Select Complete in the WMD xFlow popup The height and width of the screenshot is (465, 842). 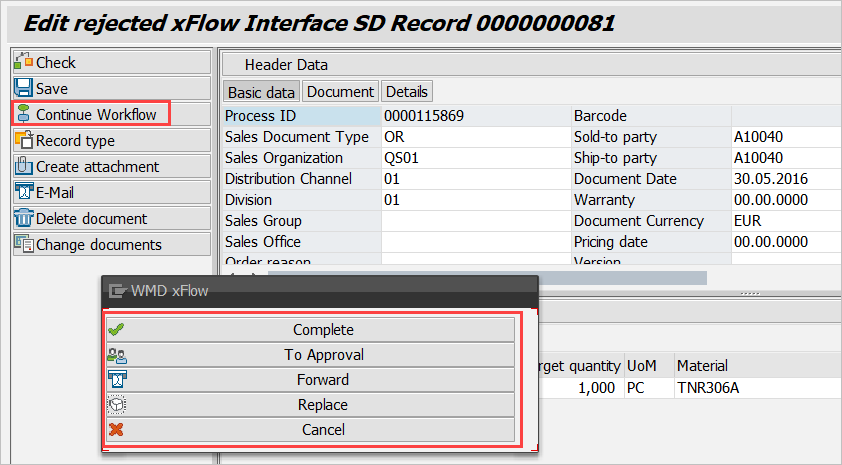pyautogui.click(x=322, y=330)
